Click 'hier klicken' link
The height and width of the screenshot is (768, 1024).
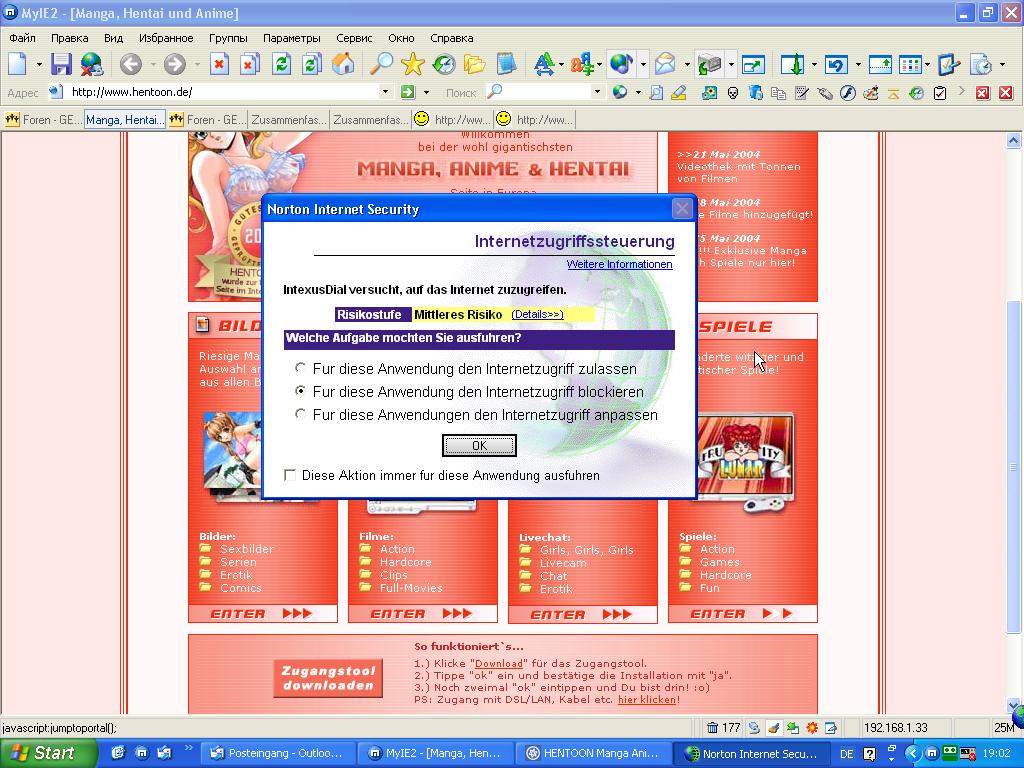647,699
